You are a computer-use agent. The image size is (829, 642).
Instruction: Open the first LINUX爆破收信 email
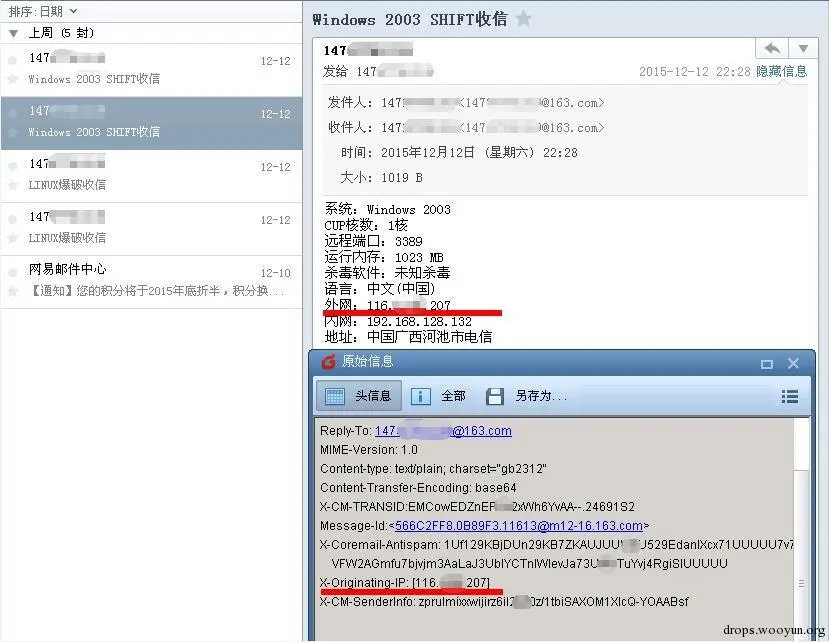tap(151, 176)
